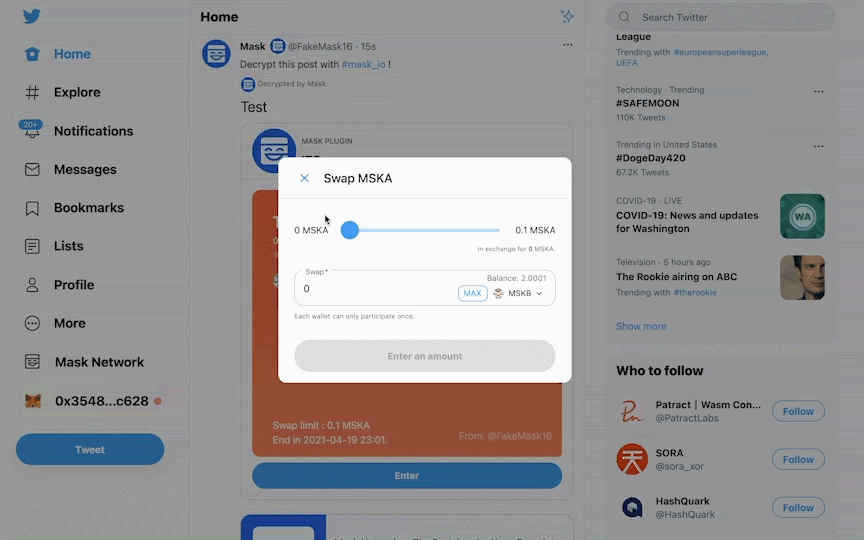Follow Patract | Wasm Con...
The height and width of the screenshot is (540, 864).
tap(798, 411)
